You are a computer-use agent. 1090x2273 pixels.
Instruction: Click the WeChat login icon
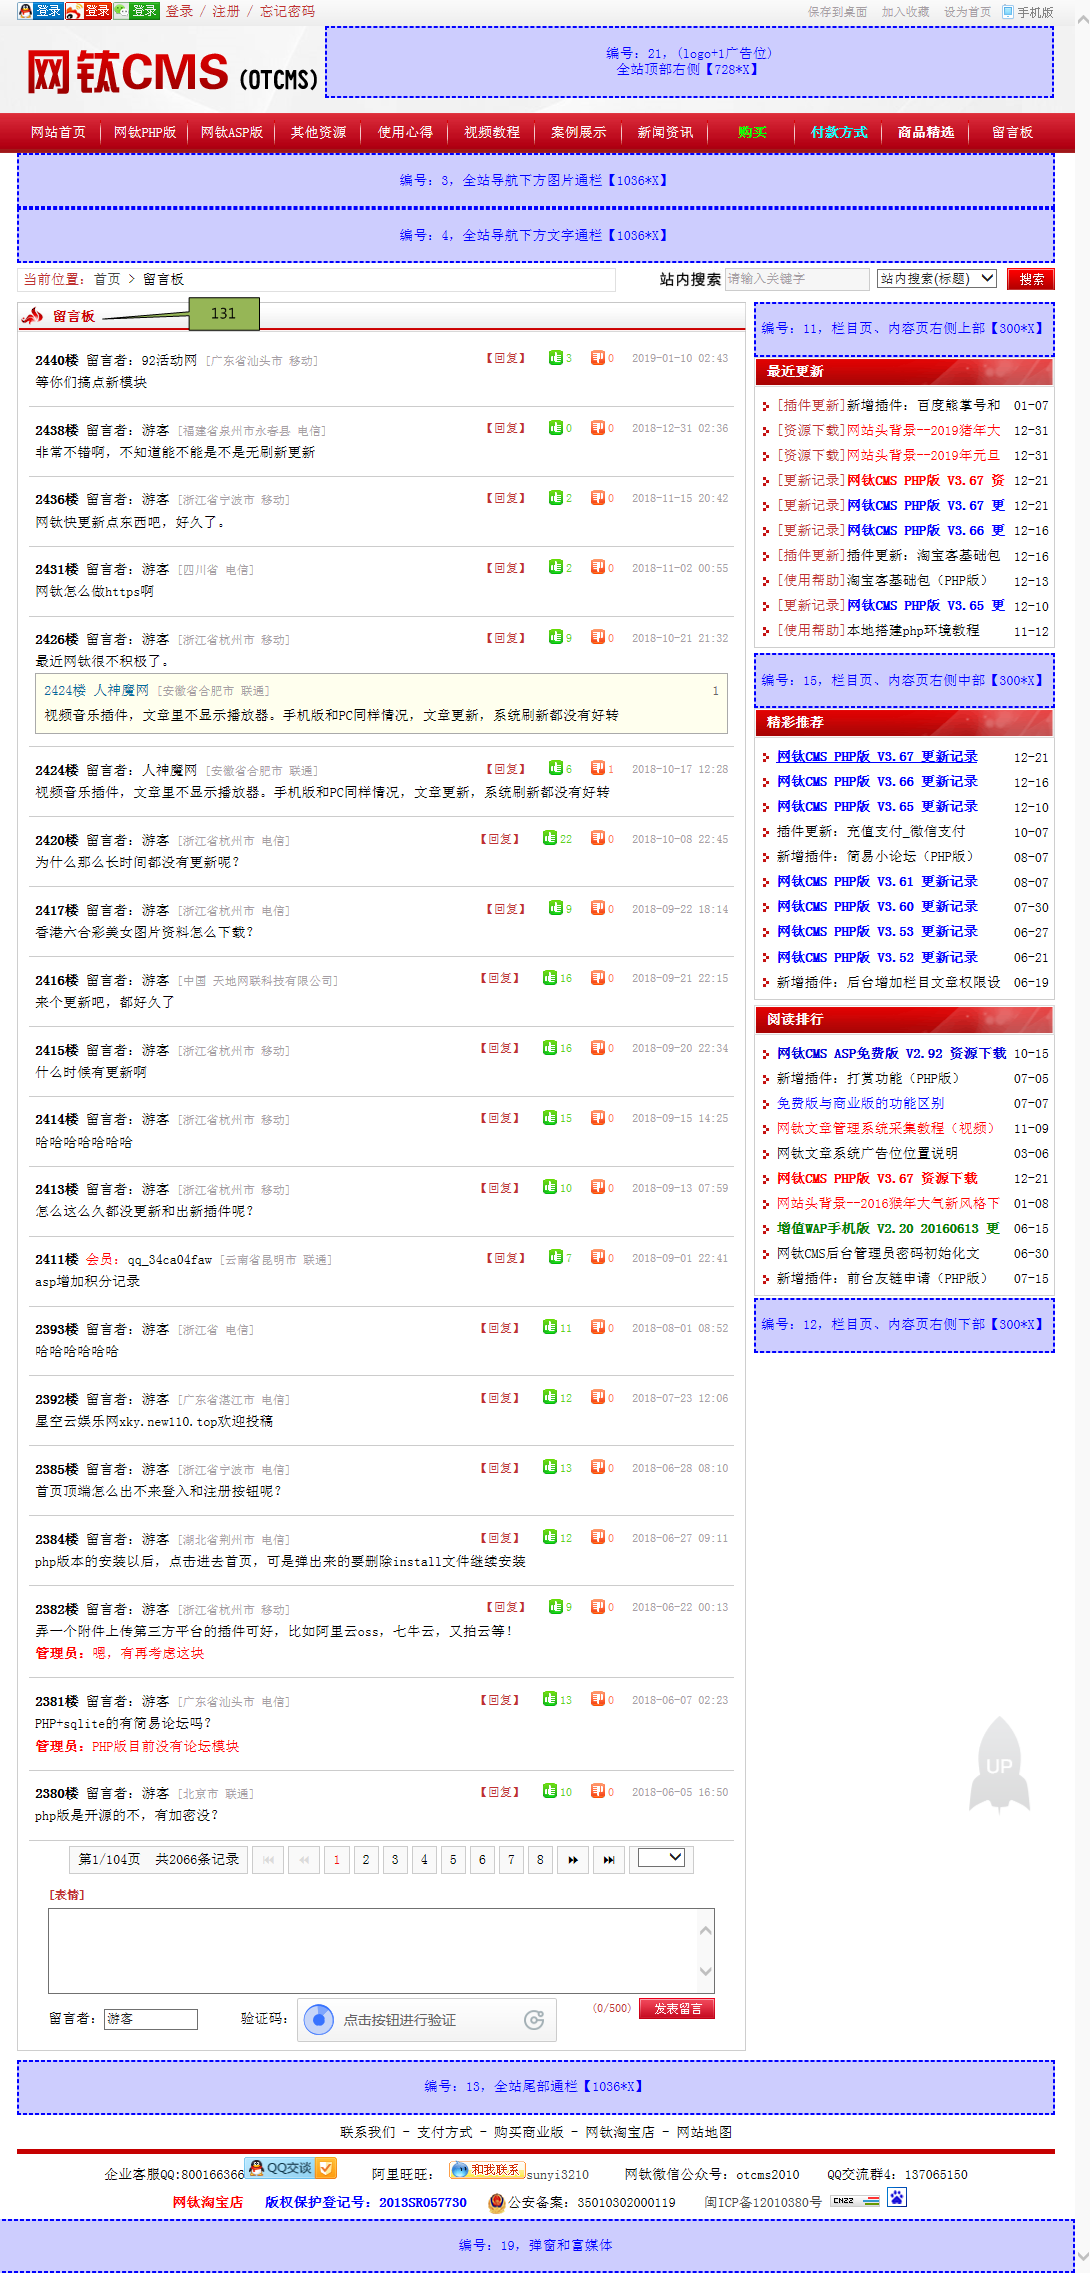point(121,11)
